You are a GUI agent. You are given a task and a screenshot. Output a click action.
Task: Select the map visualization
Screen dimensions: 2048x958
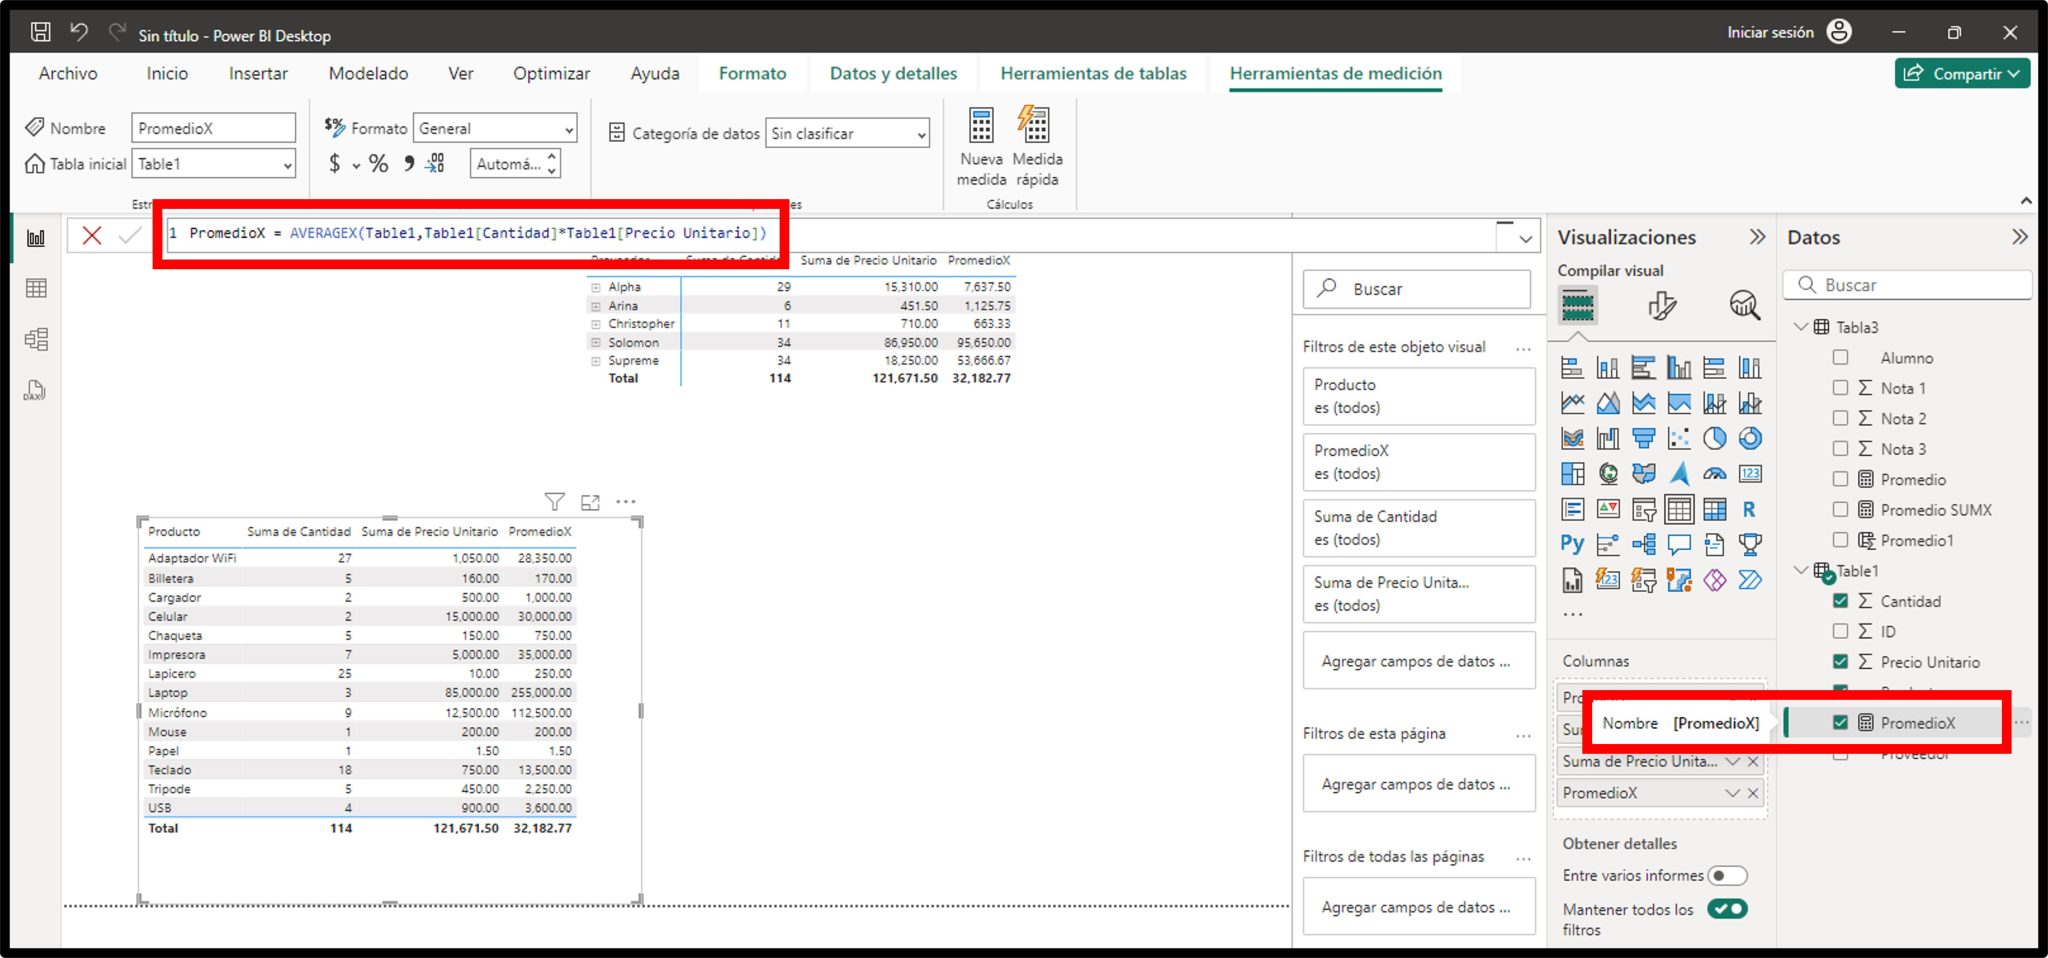pos(1609,473)
